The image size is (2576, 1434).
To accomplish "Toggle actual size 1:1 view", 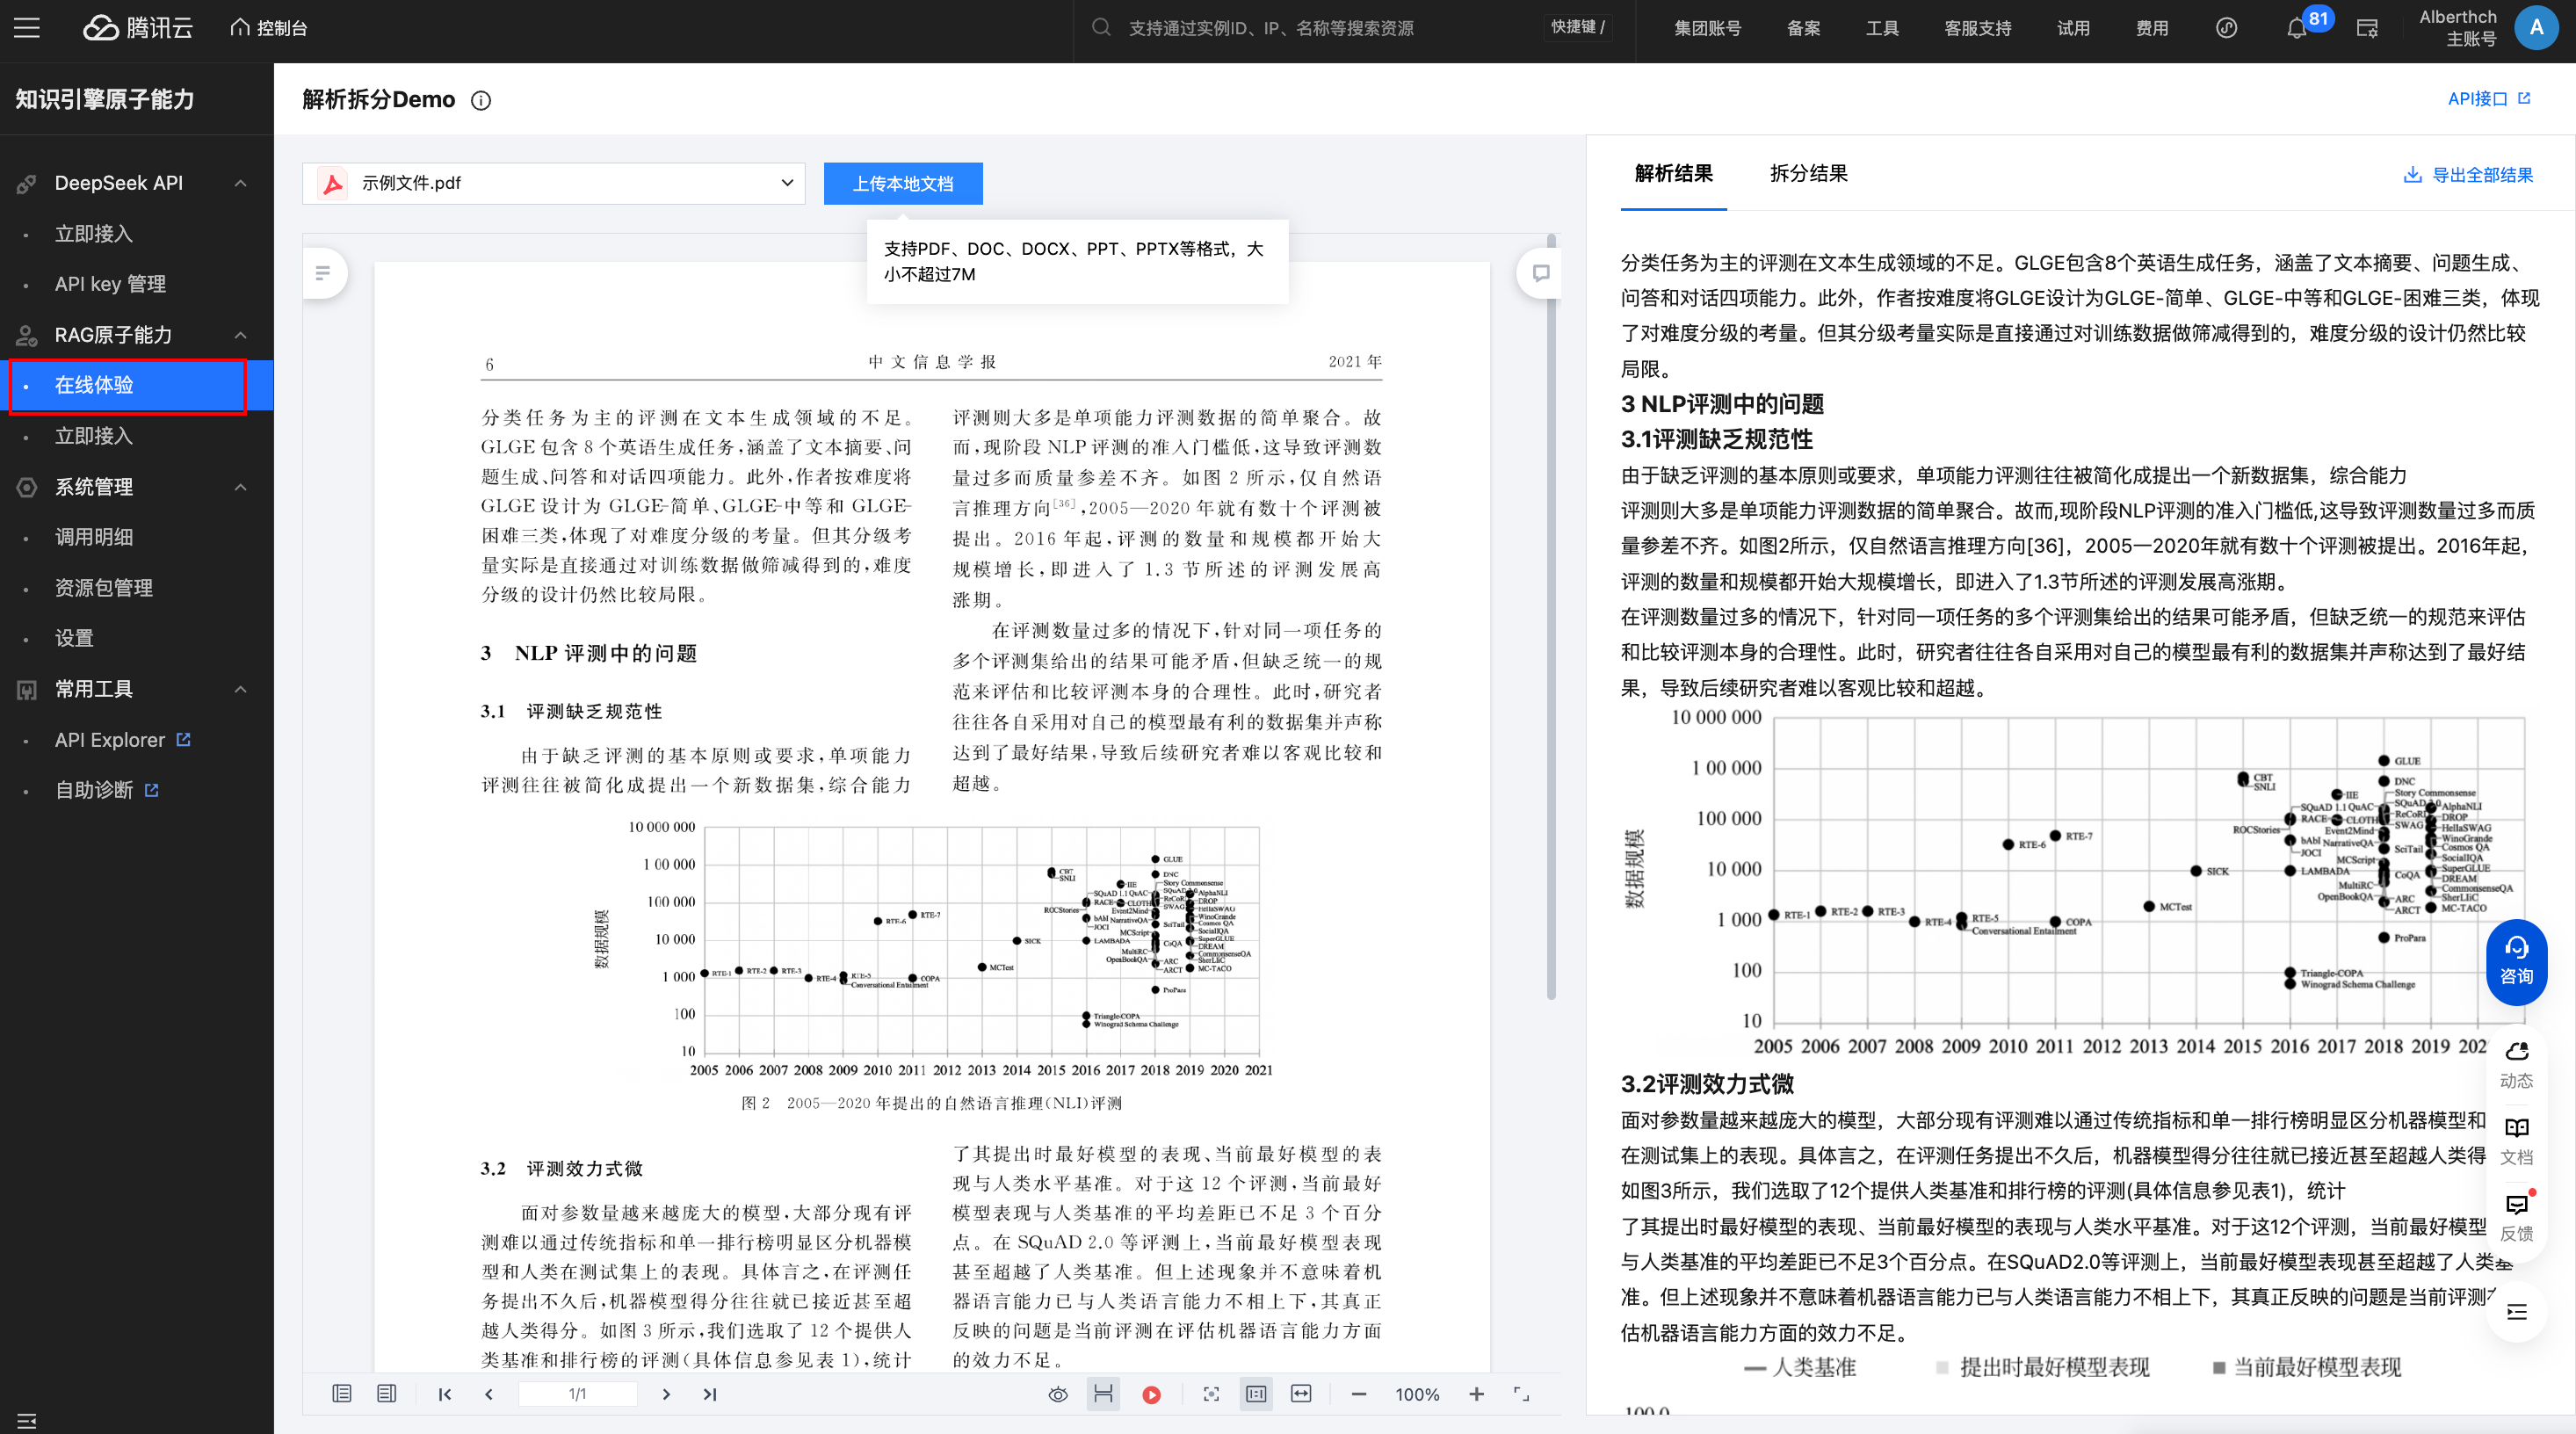I will coord(1256,1394).
